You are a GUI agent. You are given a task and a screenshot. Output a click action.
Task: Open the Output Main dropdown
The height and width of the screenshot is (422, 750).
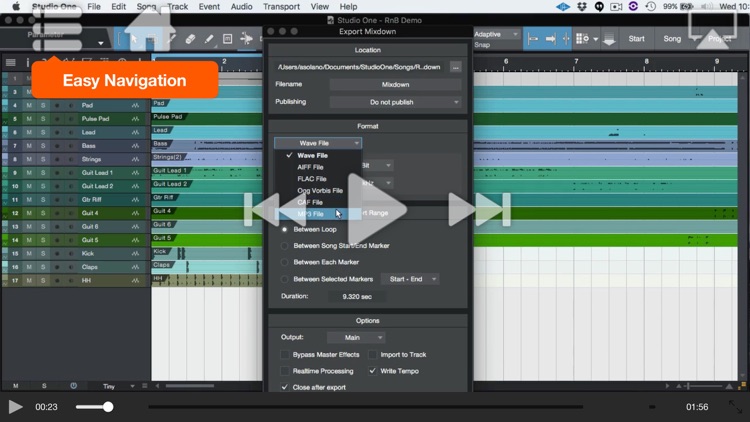tap(356, 337)
